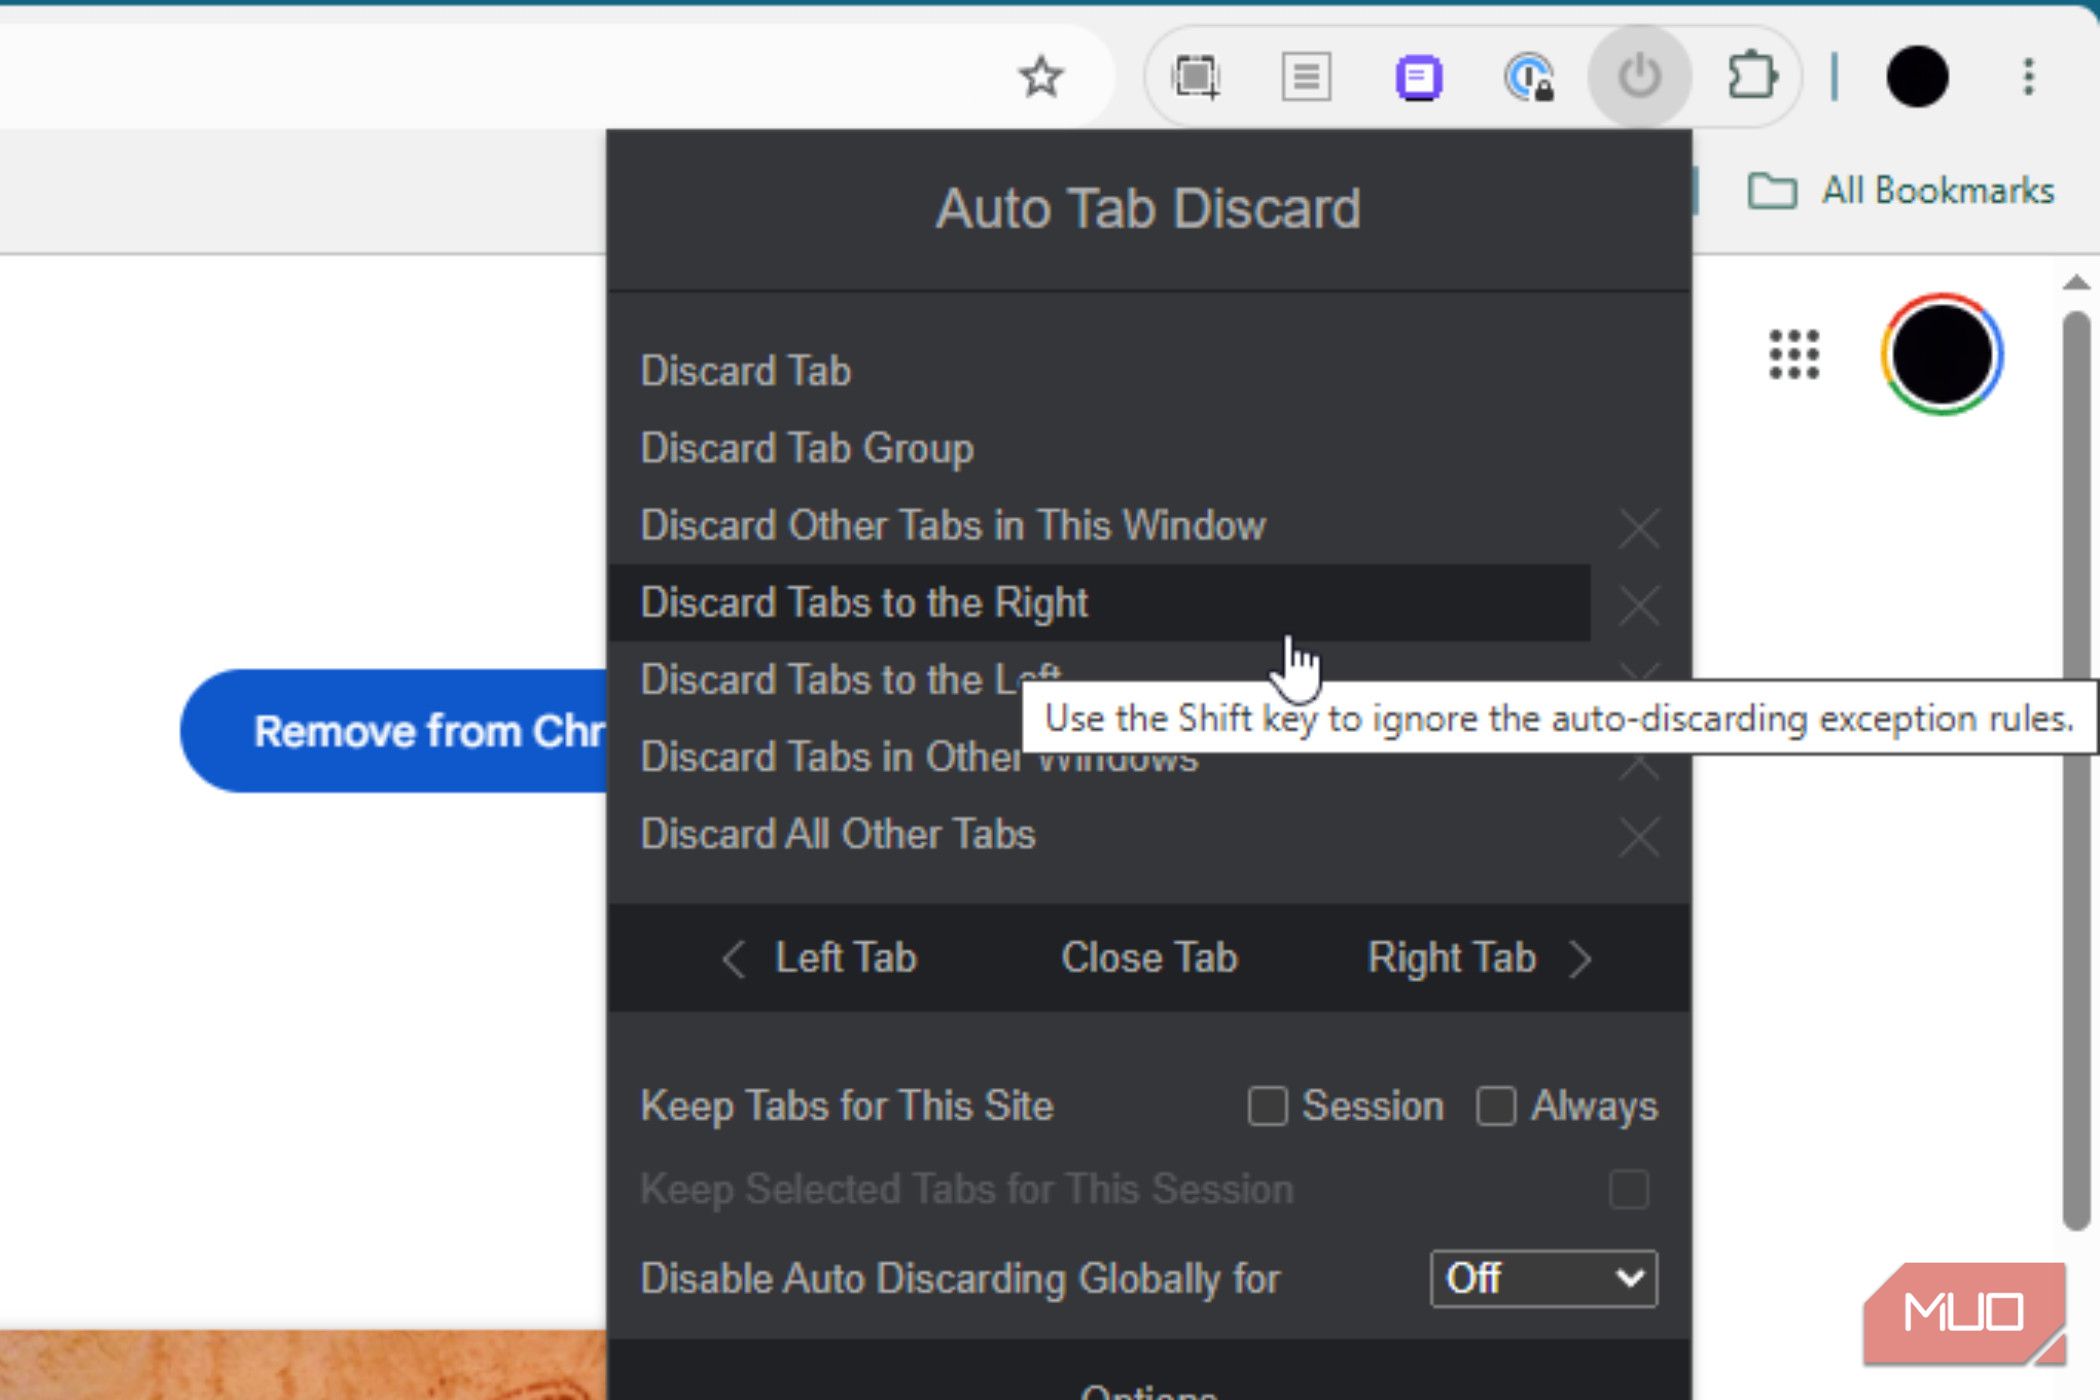2100x1400 pixels.
Task: Click the page scrollbar up arrow
Action: (2076, 283)
